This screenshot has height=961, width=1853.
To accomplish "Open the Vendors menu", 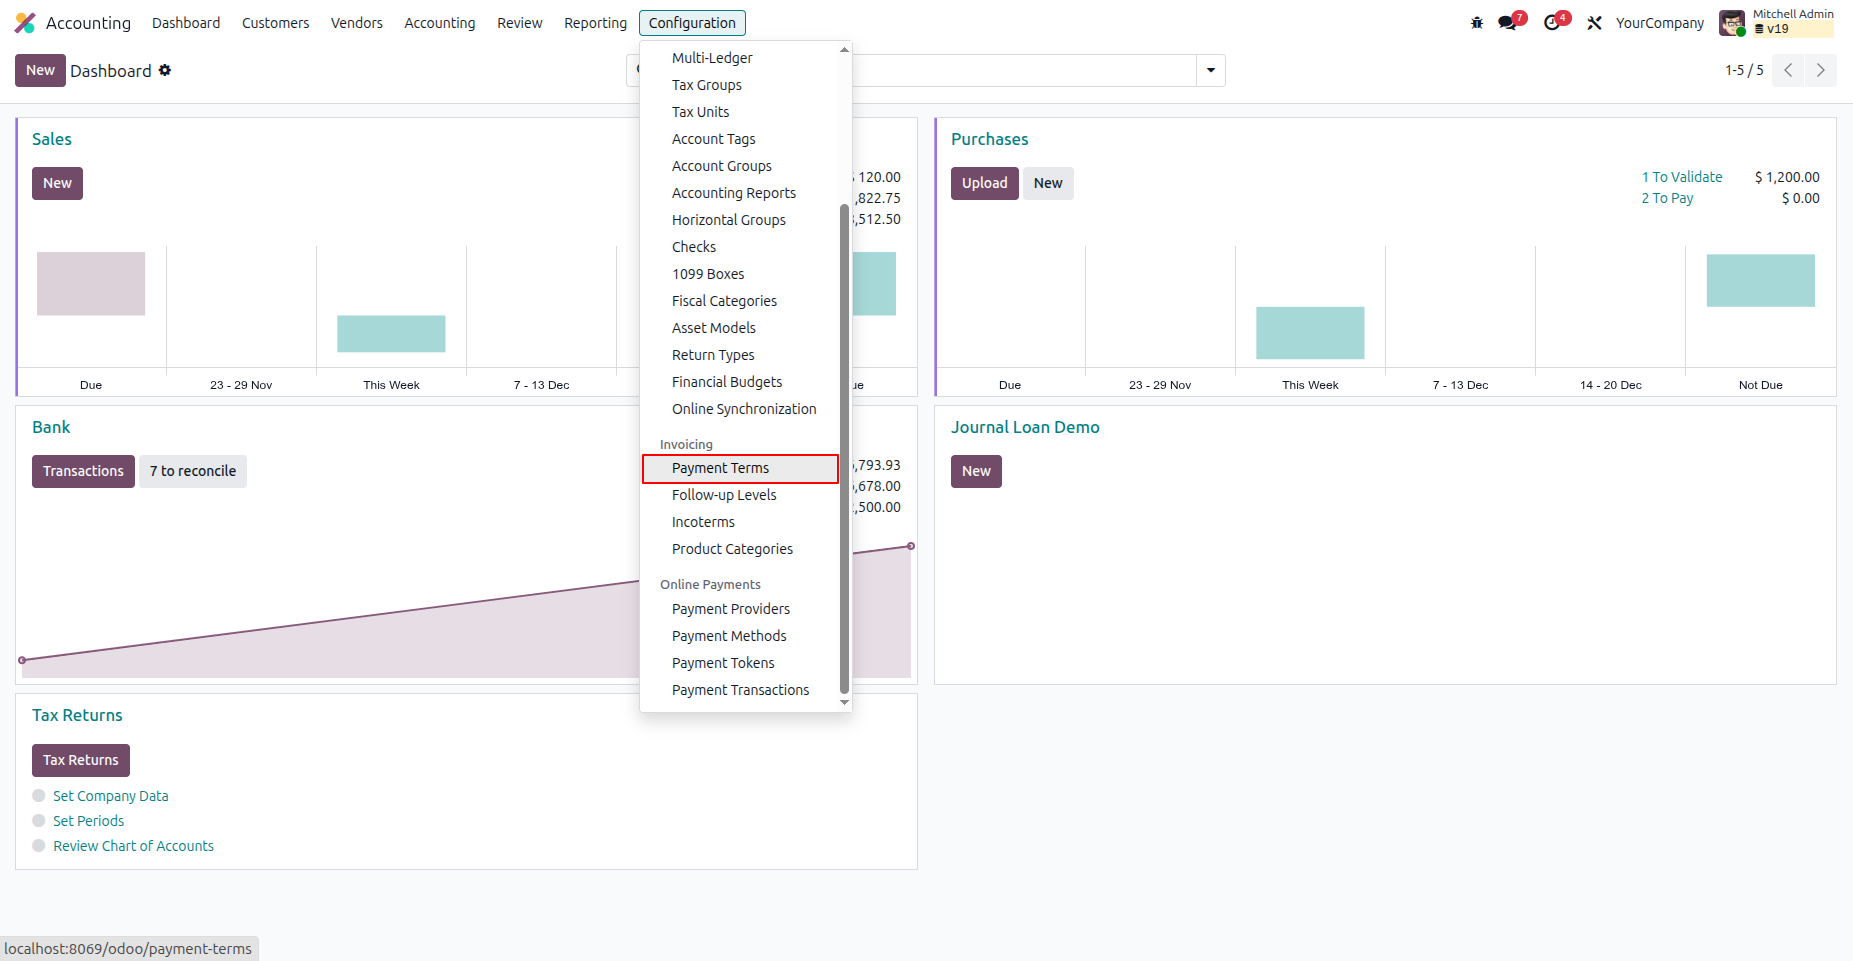I will (x=357, y=23).
